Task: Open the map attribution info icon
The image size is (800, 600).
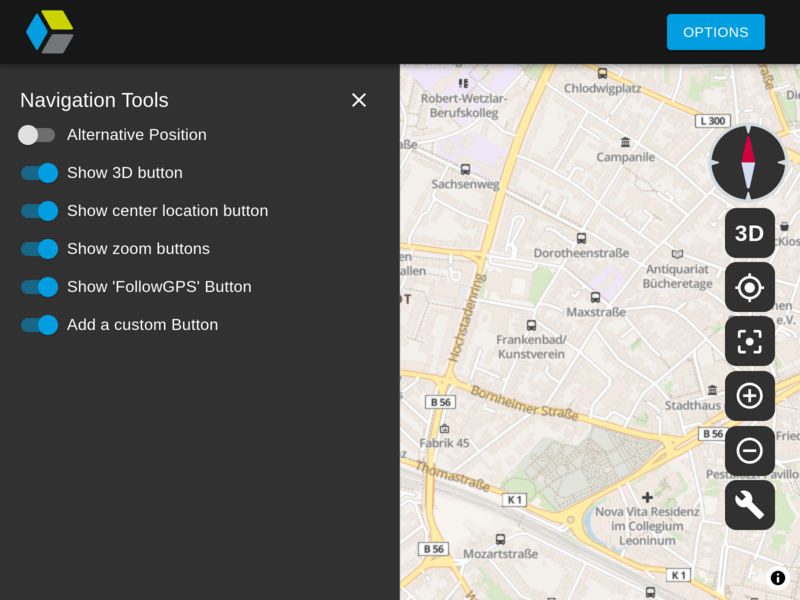Action: [777, 578]
